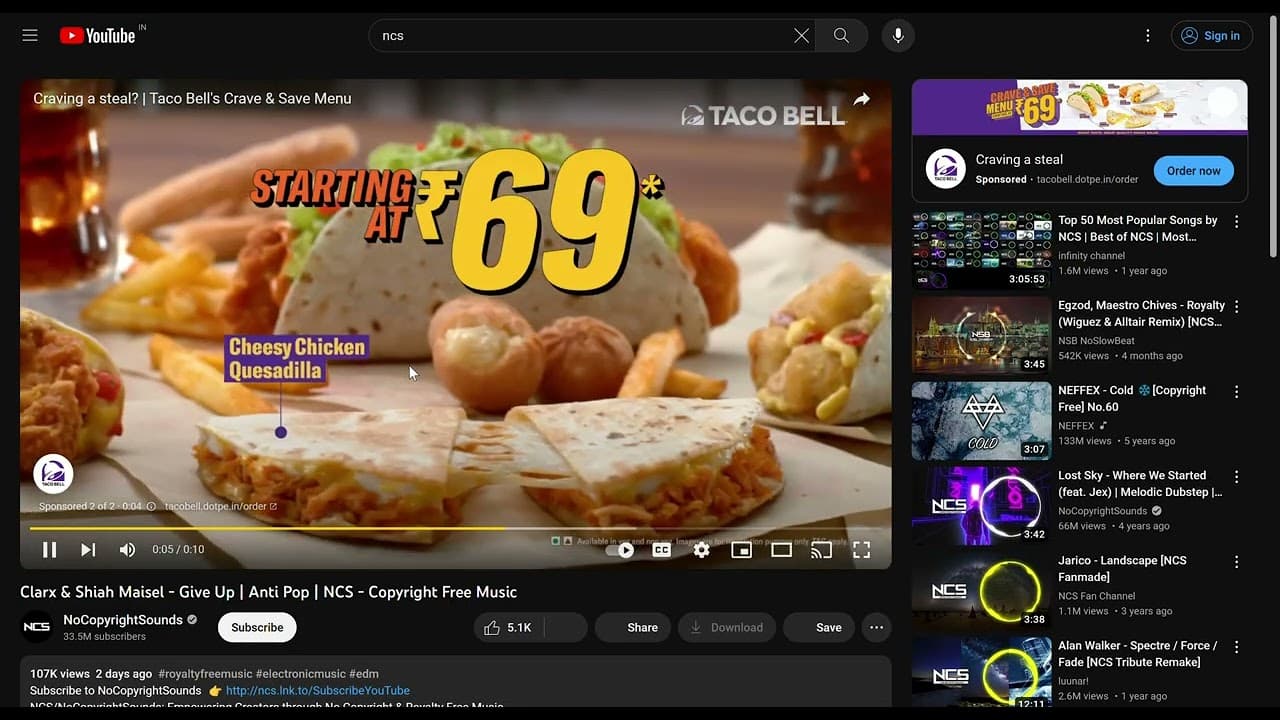This screenshot has width=1280, height=720.
Task: Seek along the yellow ad progress bar
Action: click(x=455, y=528)
